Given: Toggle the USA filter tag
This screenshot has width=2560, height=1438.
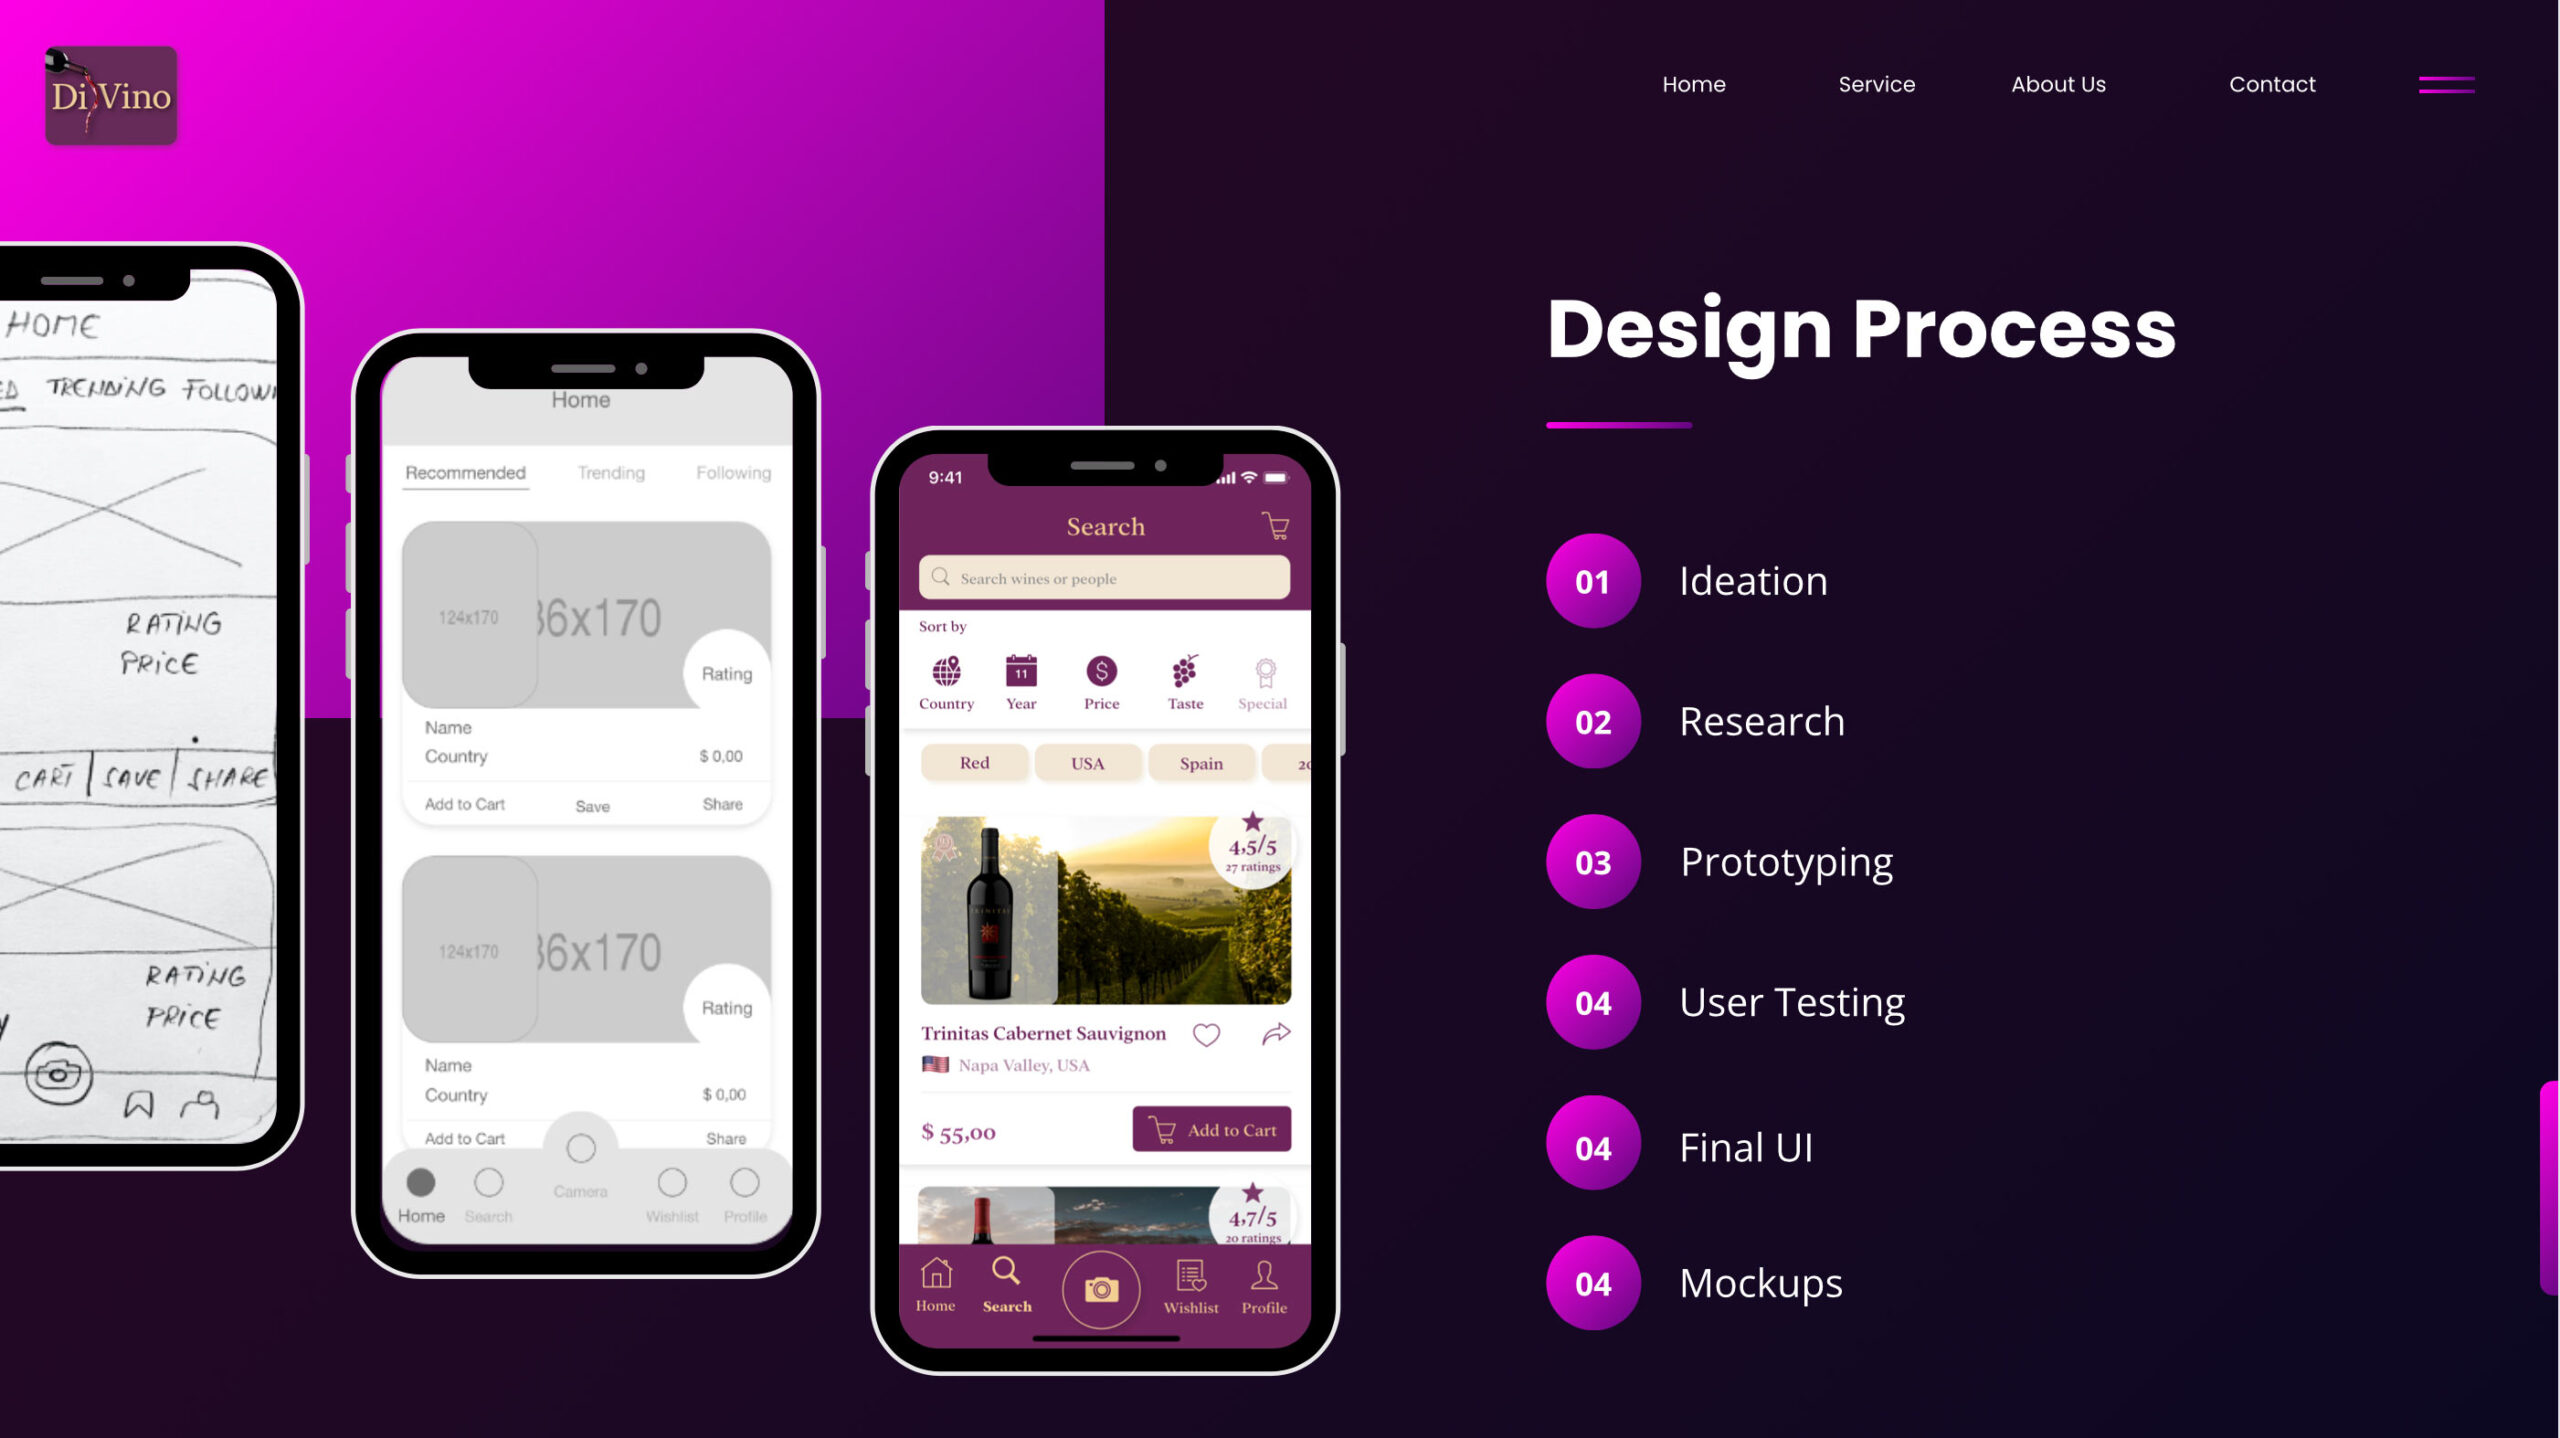Looking at the screenshot, I should 1087,763.
